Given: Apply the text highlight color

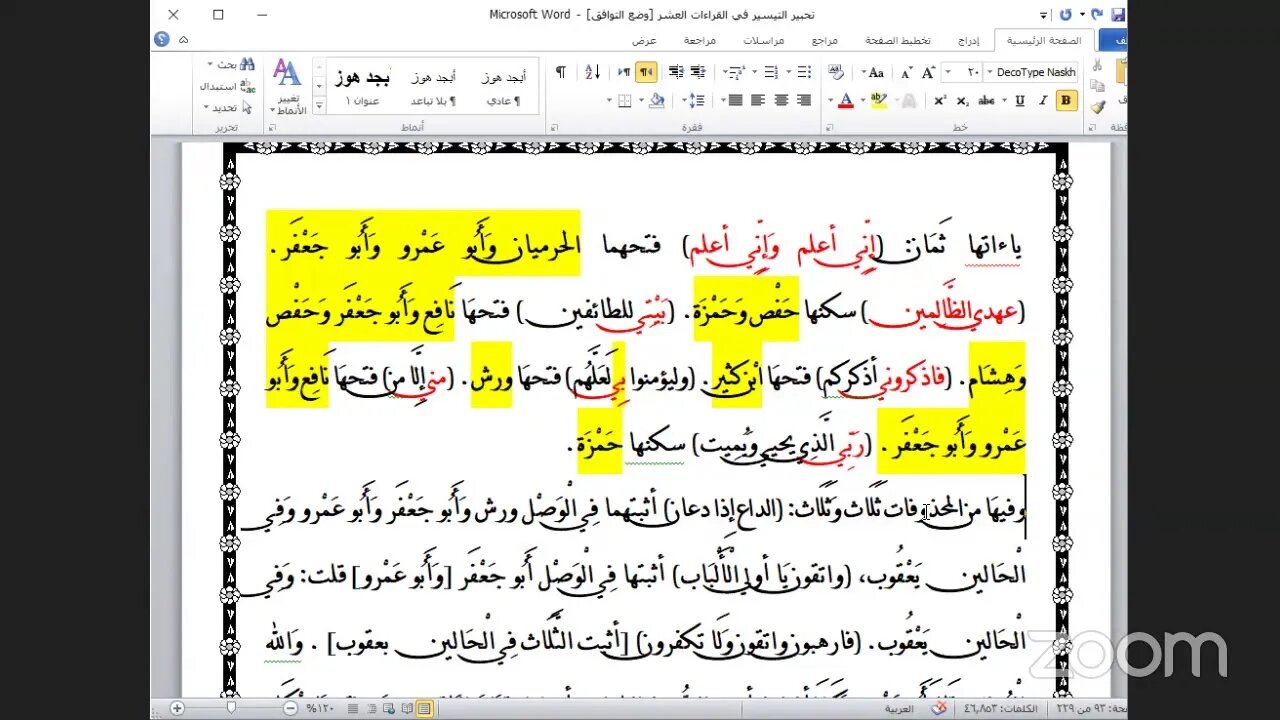Looking at the screenshot, I should [x=879, y=100].
